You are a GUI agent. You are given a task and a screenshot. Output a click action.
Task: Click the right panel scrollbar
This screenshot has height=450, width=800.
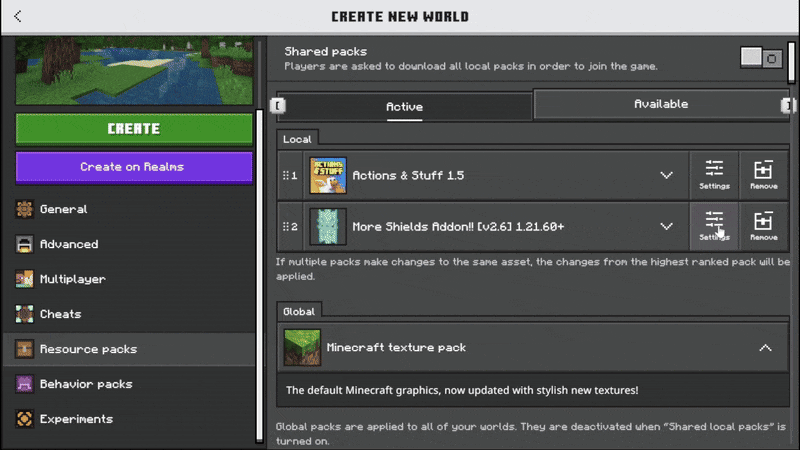pos(791,62)
